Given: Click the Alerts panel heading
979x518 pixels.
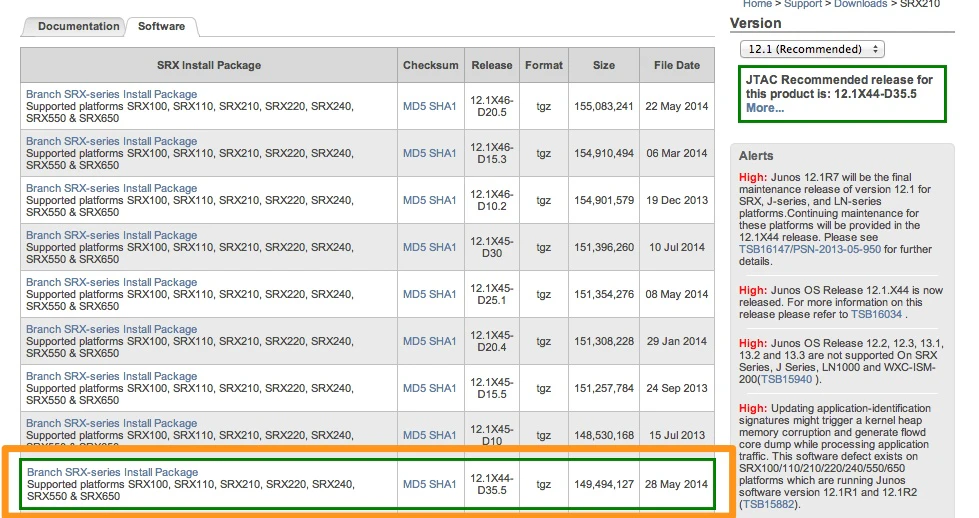Looking at the screenshot, I should [x=756, y=156].
